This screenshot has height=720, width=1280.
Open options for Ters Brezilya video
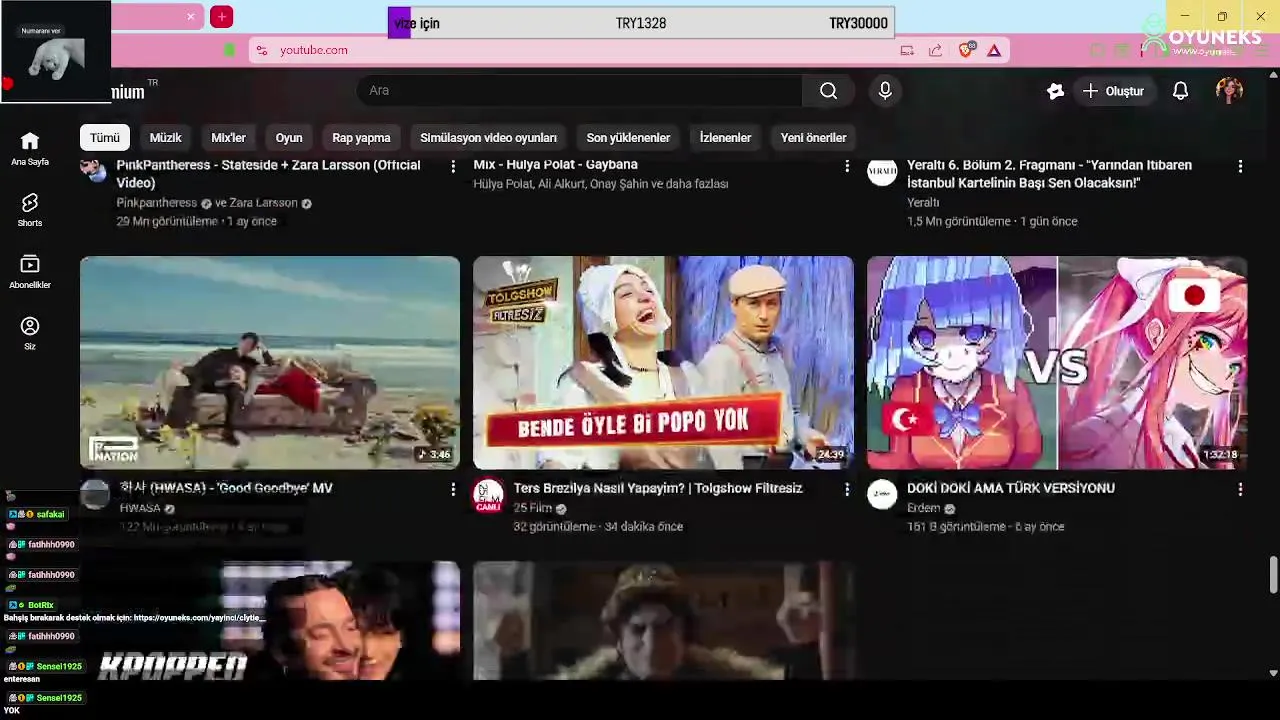pos(847,489)
